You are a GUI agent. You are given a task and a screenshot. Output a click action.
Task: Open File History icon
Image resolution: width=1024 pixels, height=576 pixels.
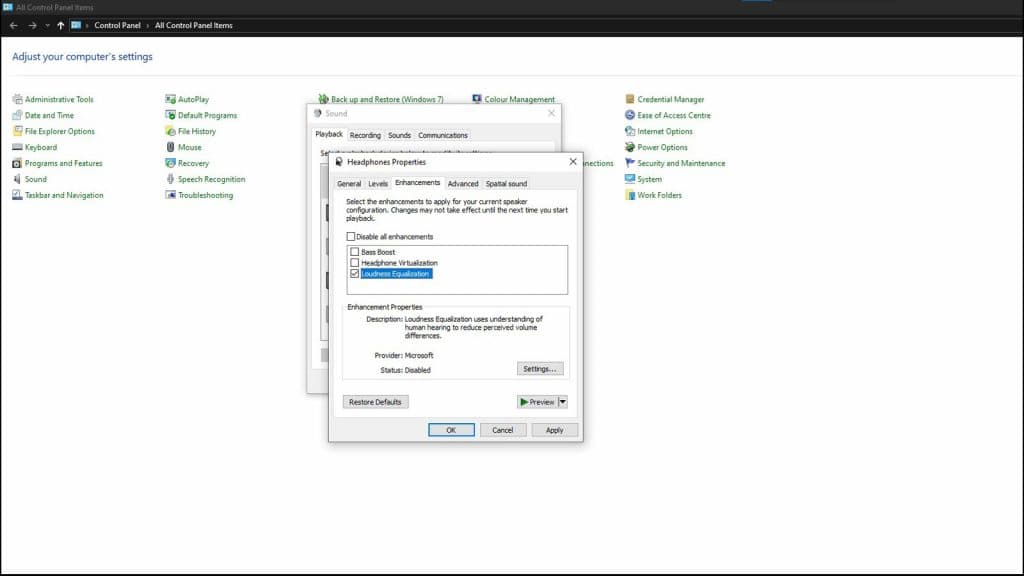point(170,131)
